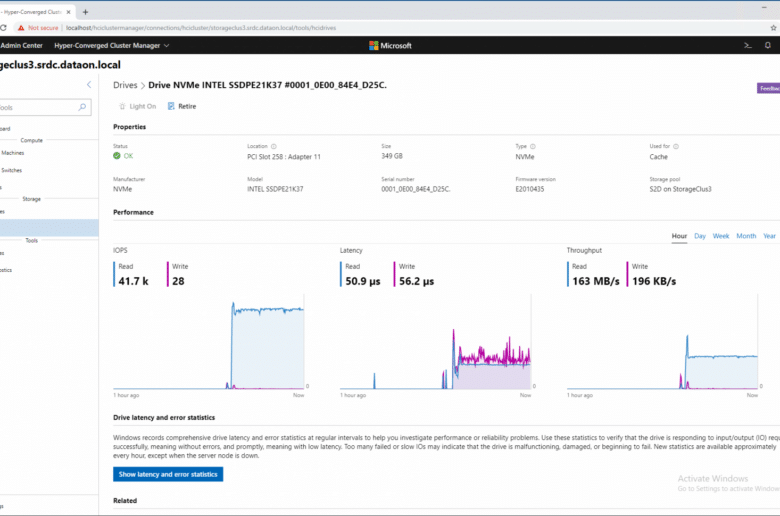
Task: Click firmware version E2010435
Action: pos(530,189)
